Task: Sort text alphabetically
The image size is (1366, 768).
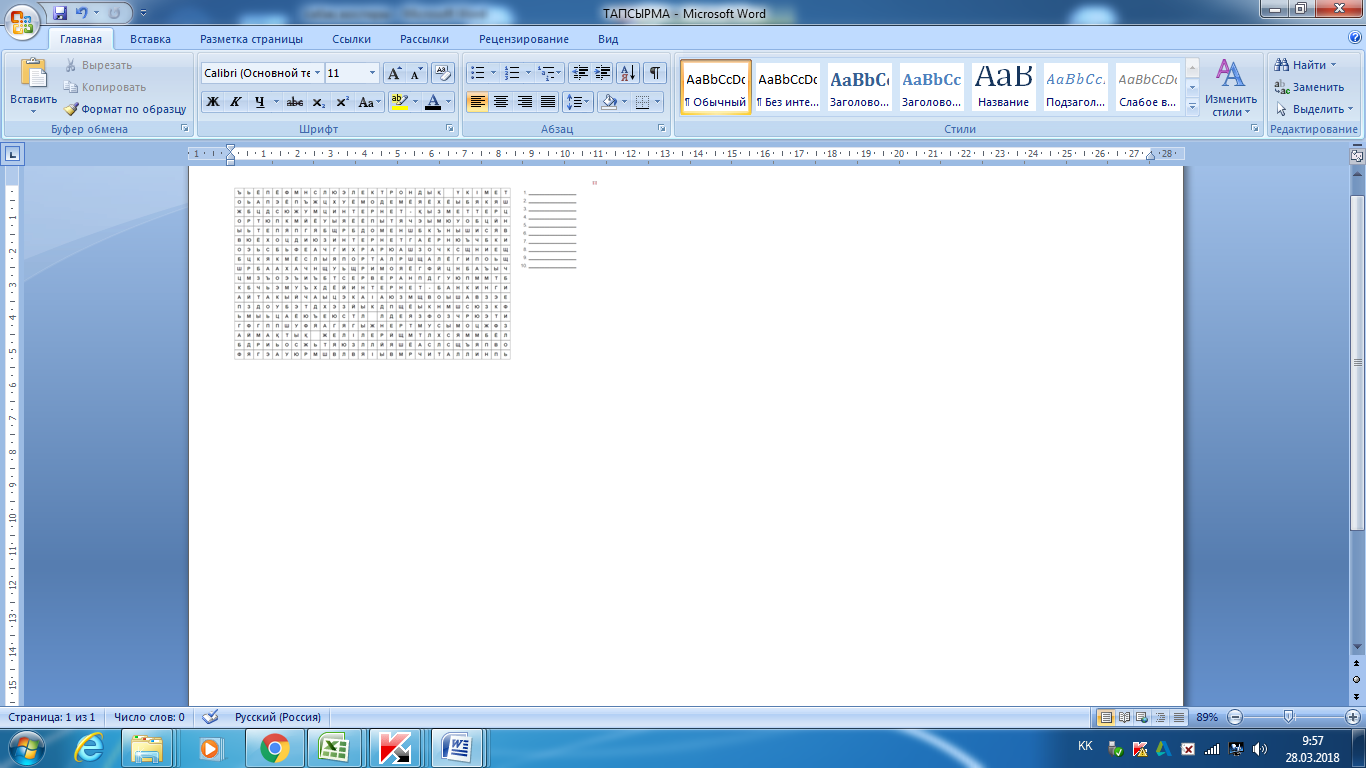Action: (628, 73)
